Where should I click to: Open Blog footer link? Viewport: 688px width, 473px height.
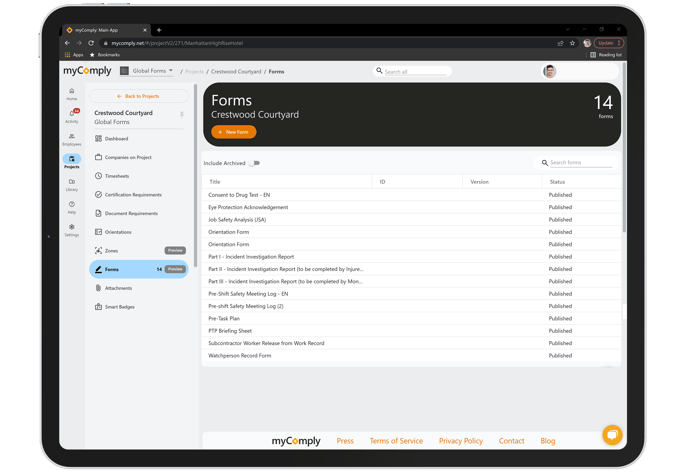548,441
